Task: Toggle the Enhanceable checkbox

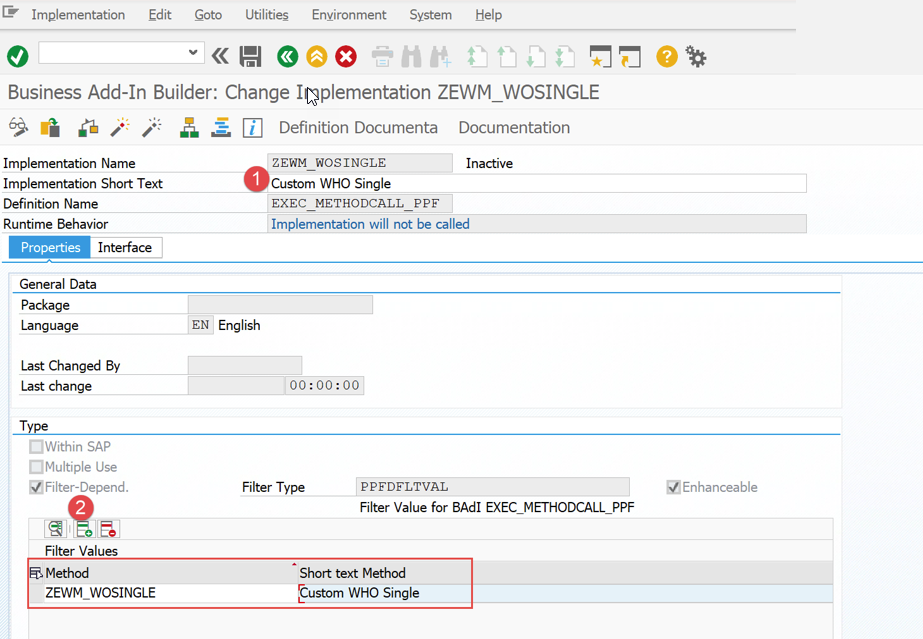Action: [x=673, y=487]
